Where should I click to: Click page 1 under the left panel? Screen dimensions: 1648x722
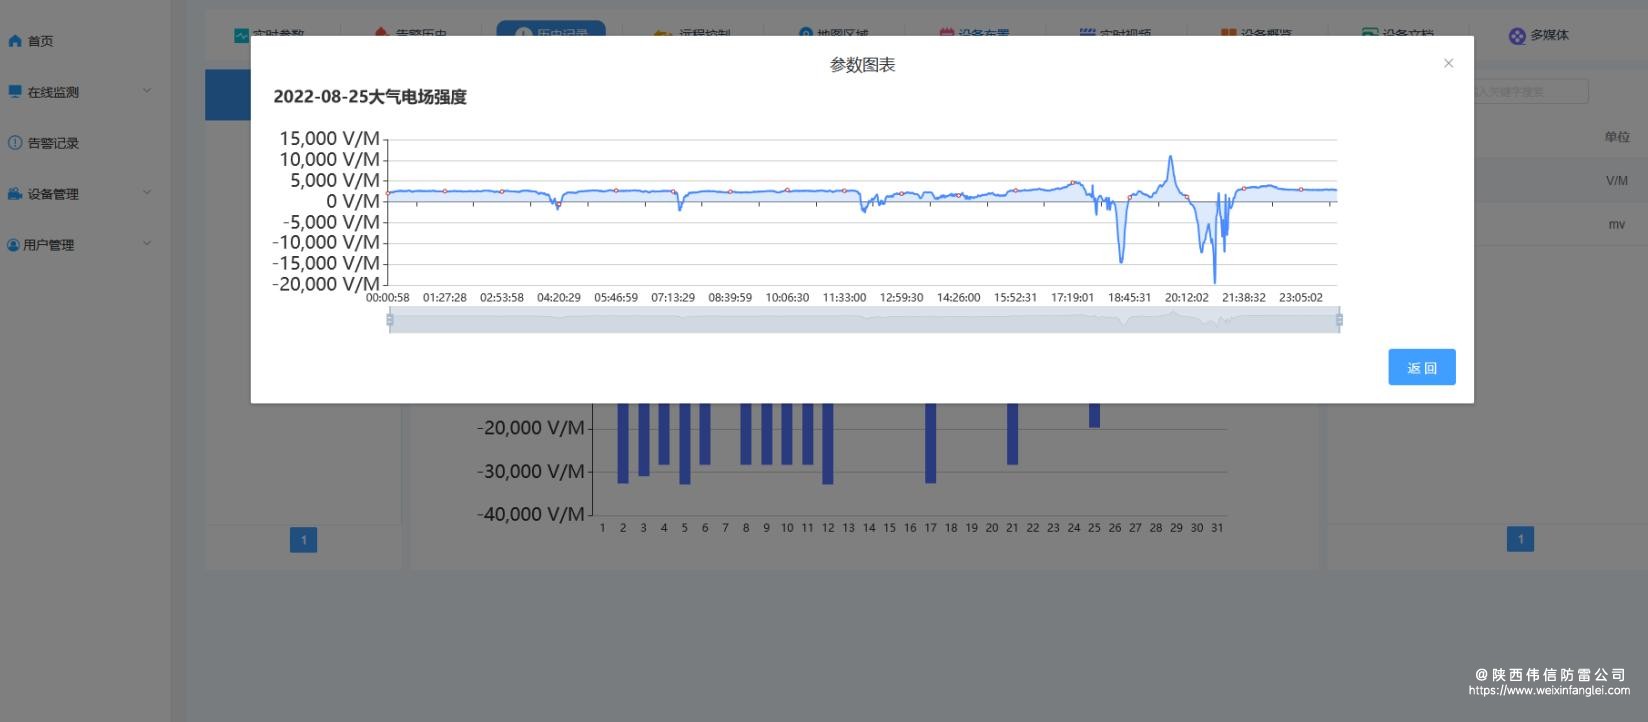304,540
